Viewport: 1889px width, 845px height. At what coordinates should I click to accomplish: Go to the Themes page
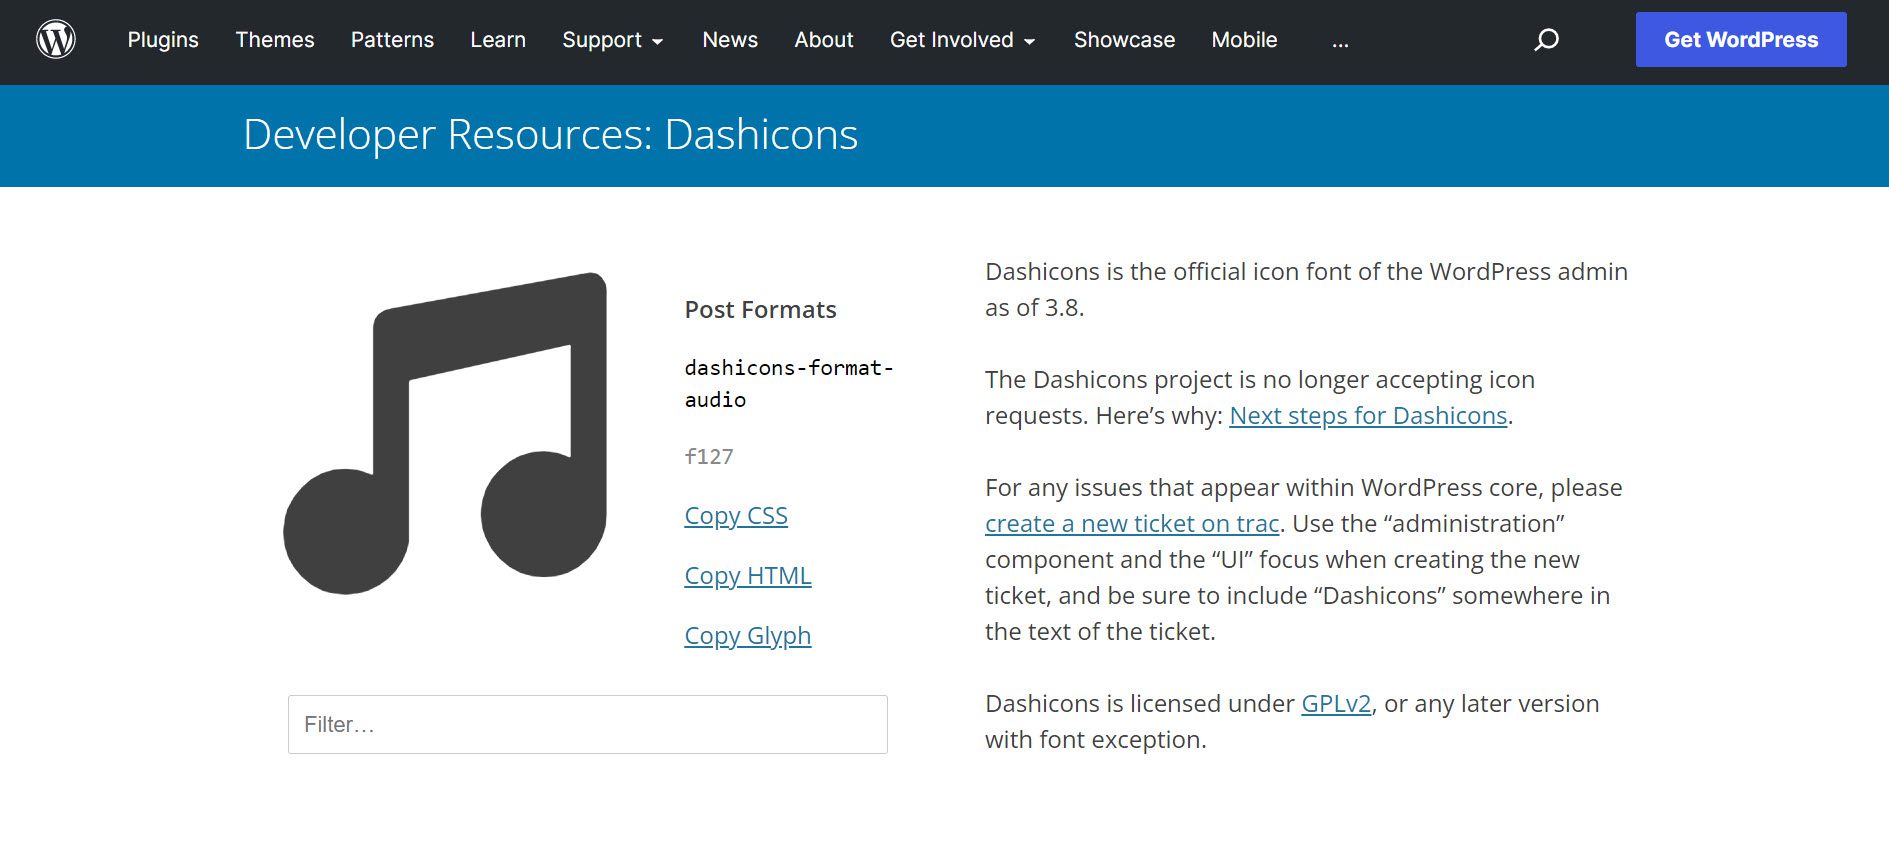point(275,40)
